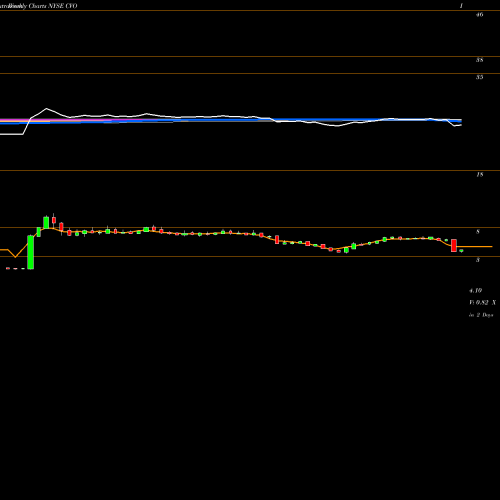This screenshot has width=500, height=500.
Task: Select the final small green candlestick
Action: 461,250
